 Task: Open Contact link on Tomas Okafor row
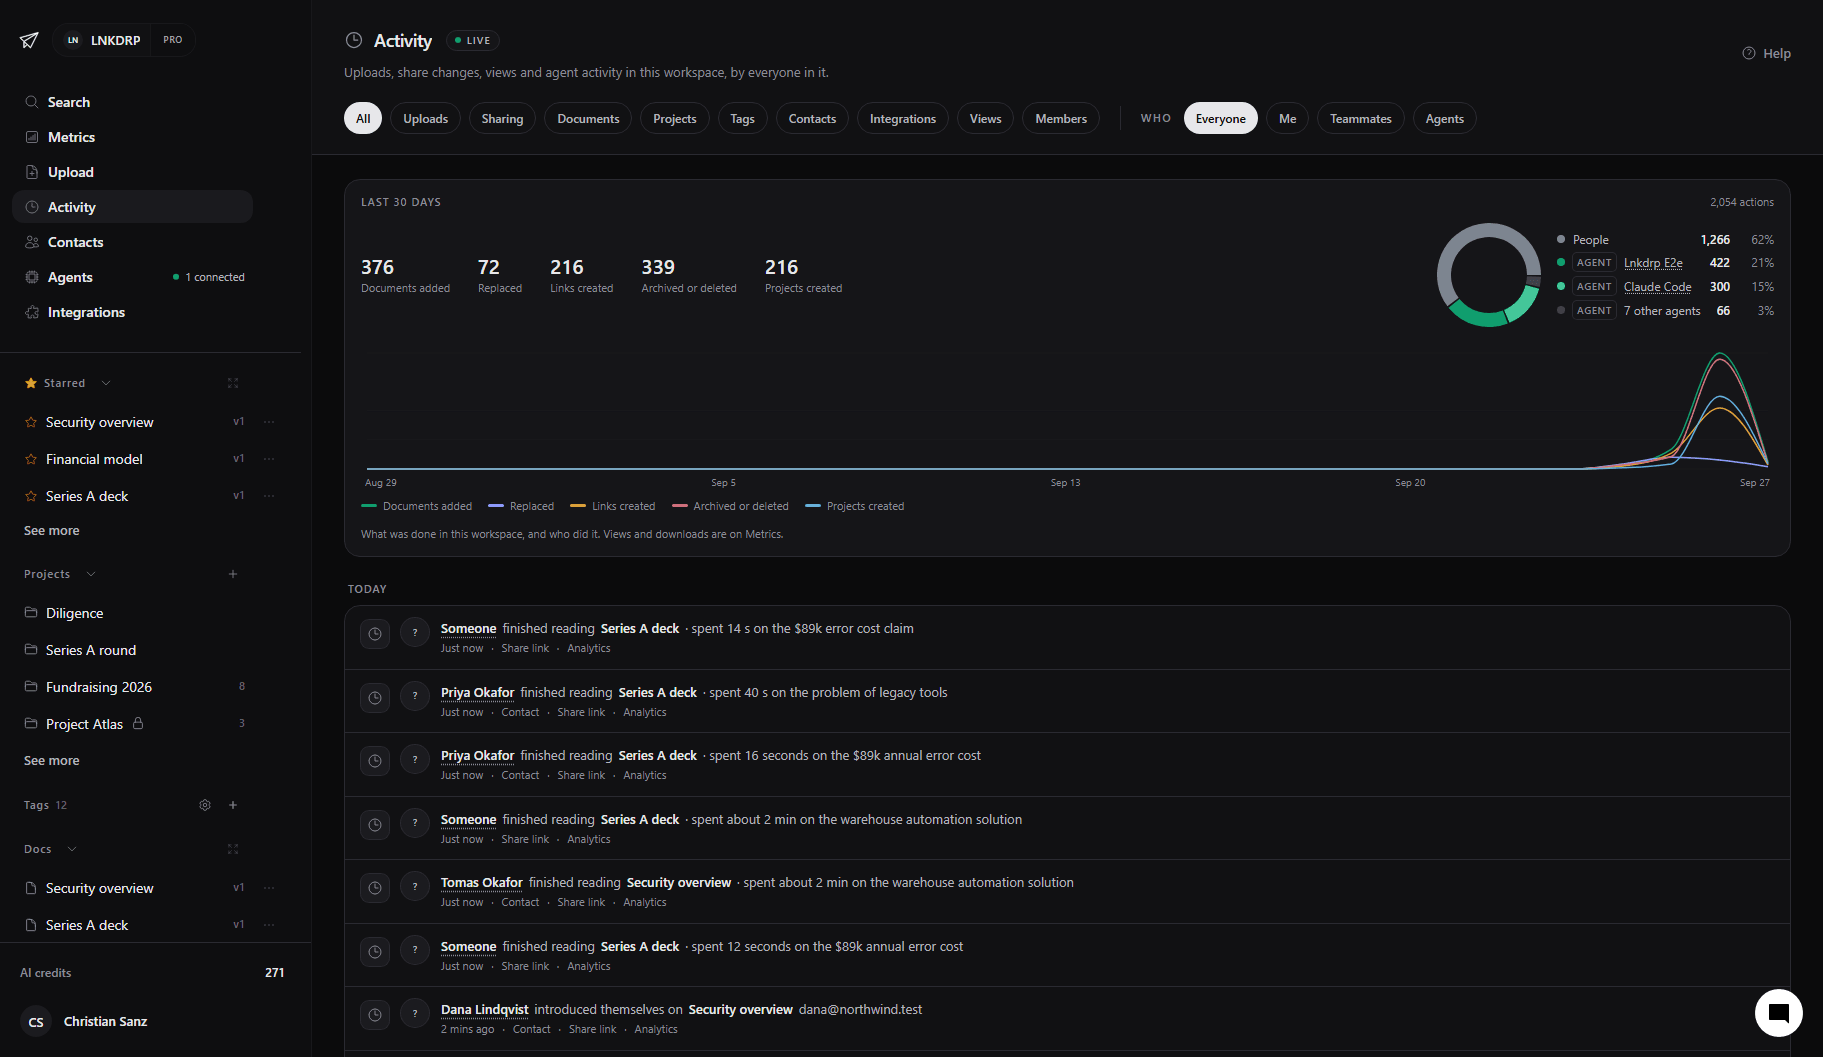(520, 902)
